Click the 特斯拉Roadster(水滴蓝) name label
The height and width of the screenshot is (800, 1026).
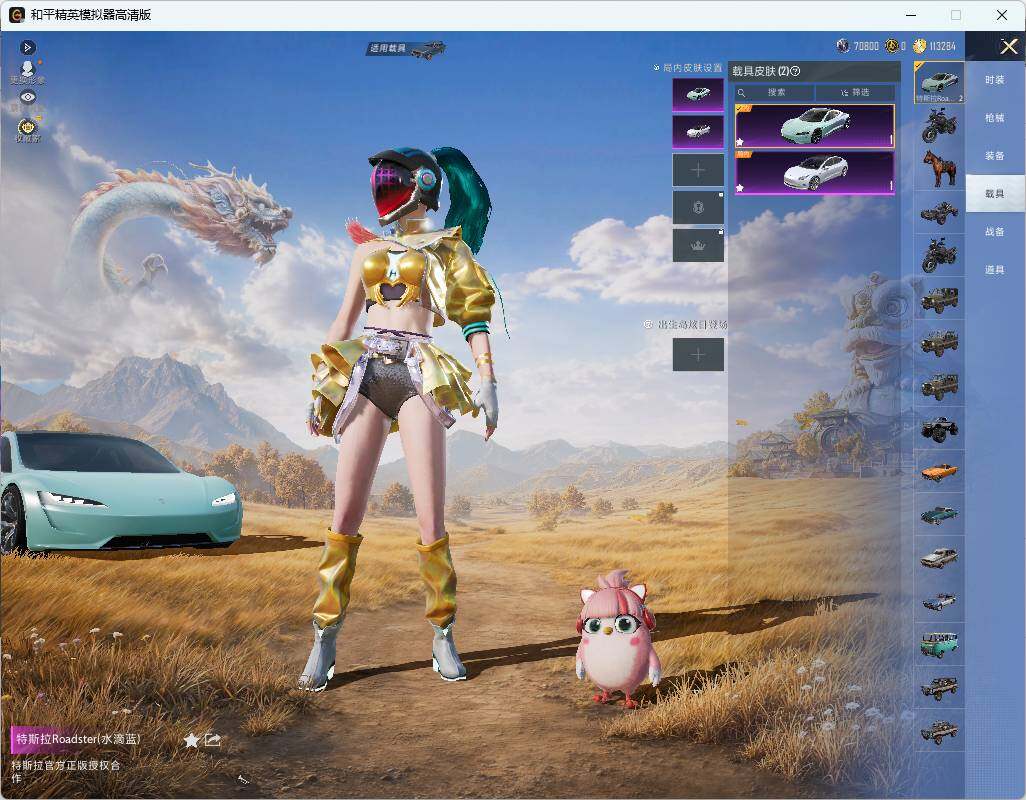point(78,739)
